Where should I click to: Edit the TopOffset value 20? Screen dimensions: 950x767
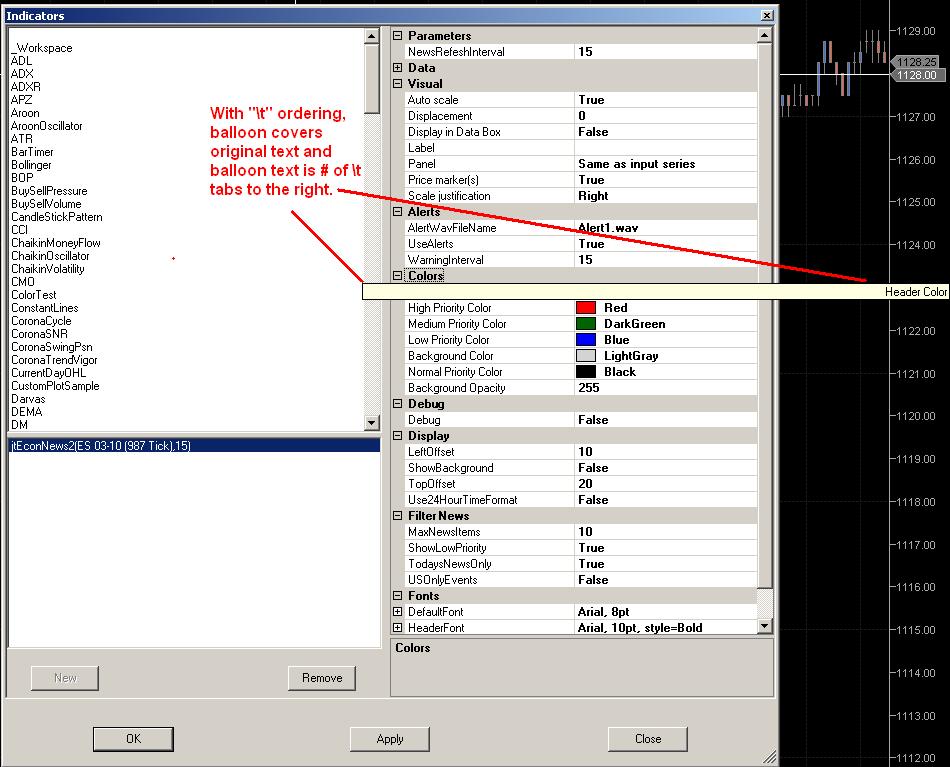click(666, 483)
